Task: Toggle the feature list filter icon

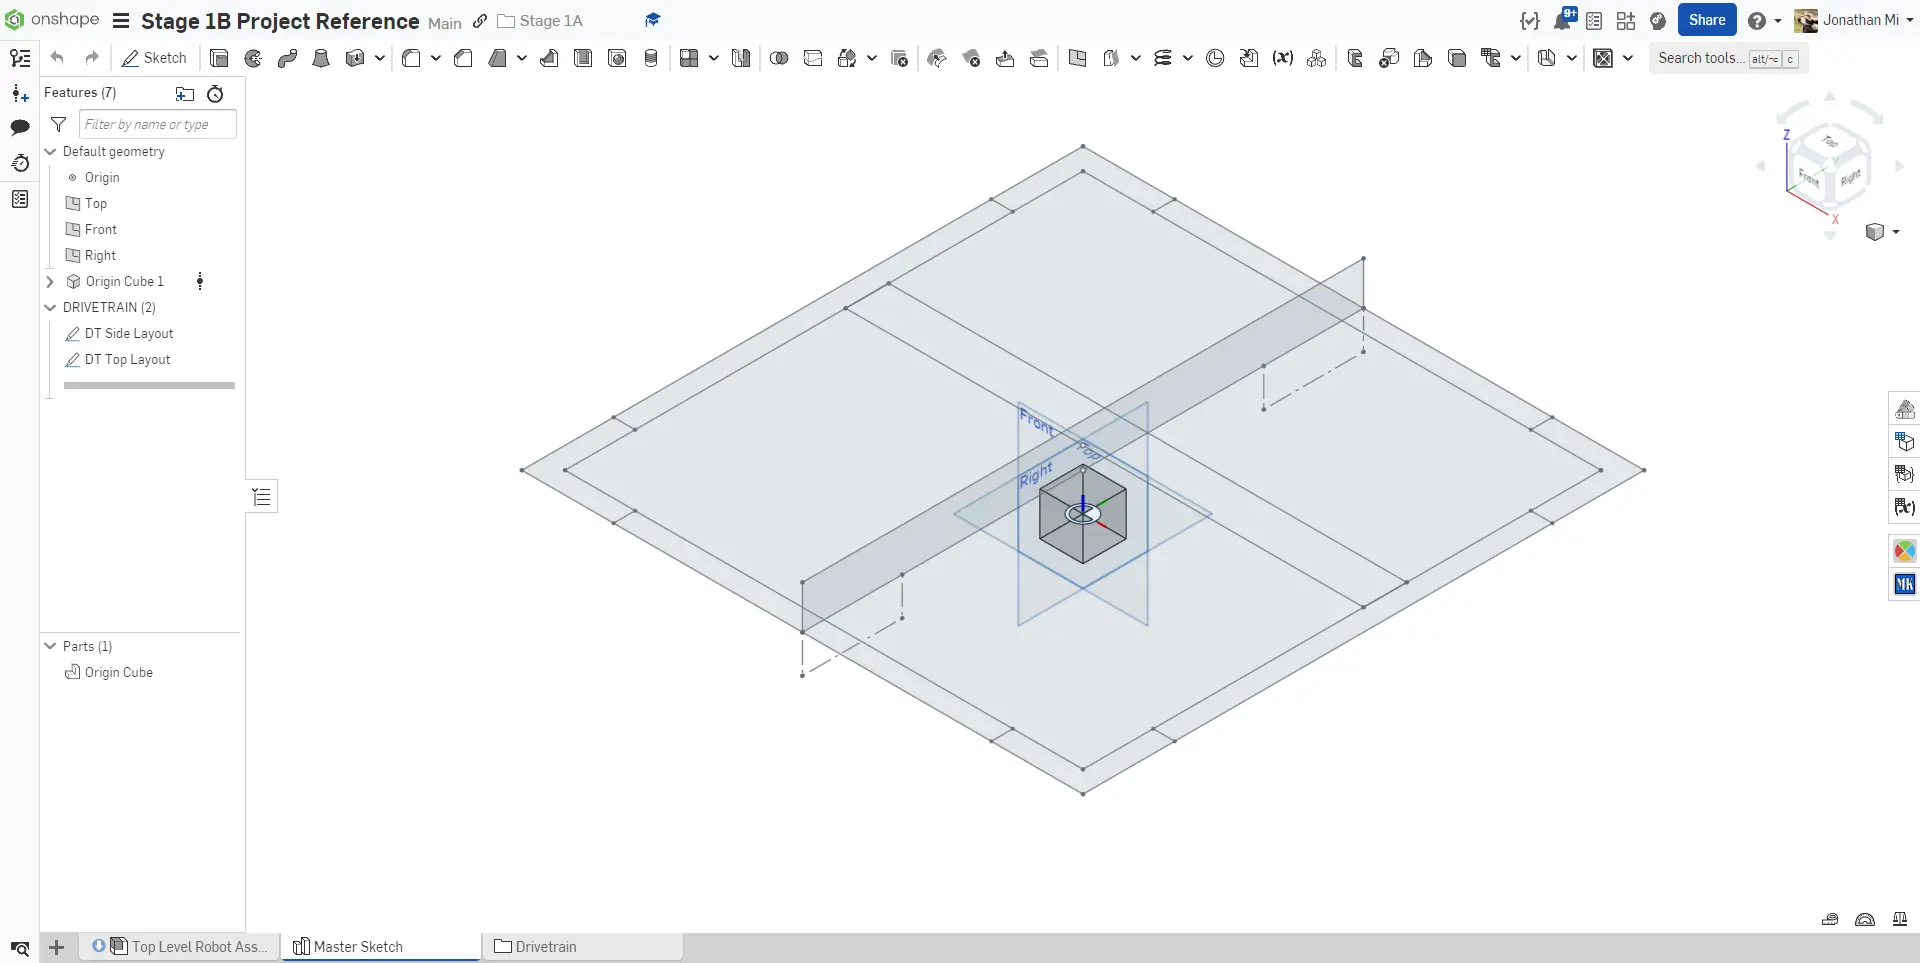Action: tap(59, 124)
